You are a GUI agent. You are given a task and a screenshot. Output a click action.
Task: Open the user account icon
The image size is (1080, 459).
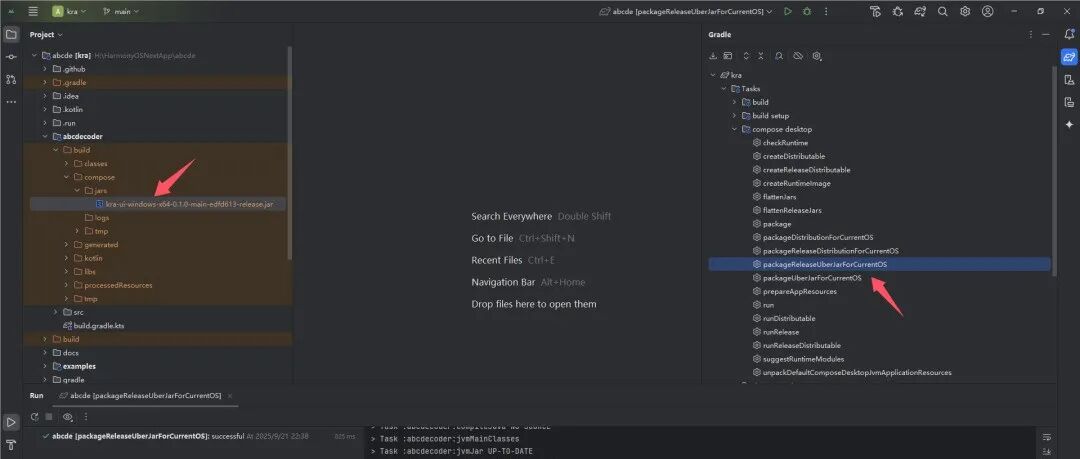[988, 12]
